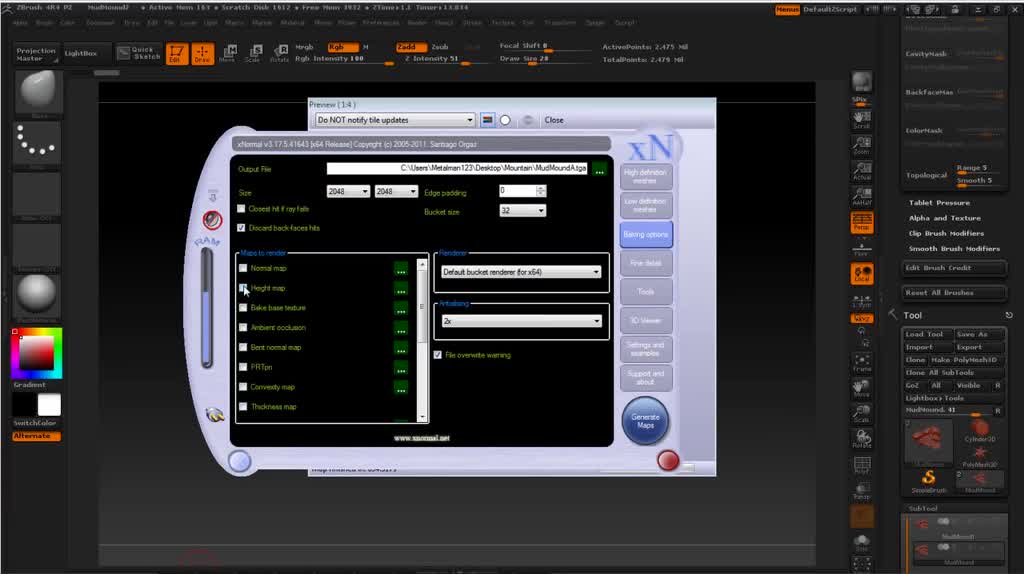Click the red no-entry icon on xNormal left edge
1024x574 pixels.
[212, 220]
